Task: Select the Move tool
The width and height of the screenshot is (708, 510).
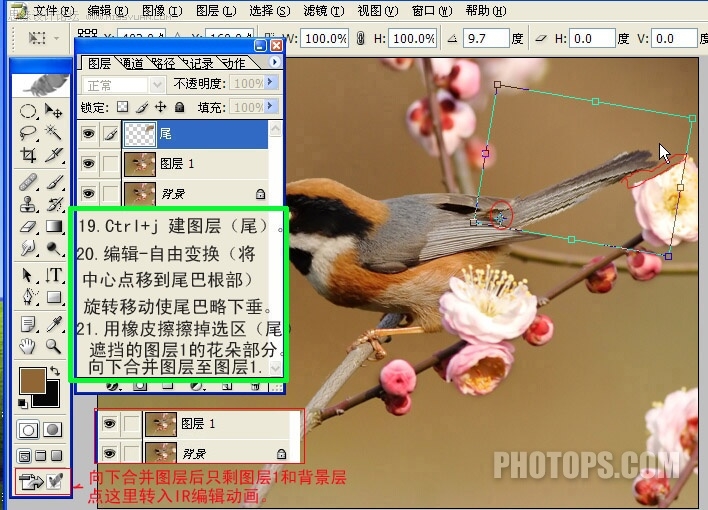Action: pyautogui.click(x=53, y=111)
